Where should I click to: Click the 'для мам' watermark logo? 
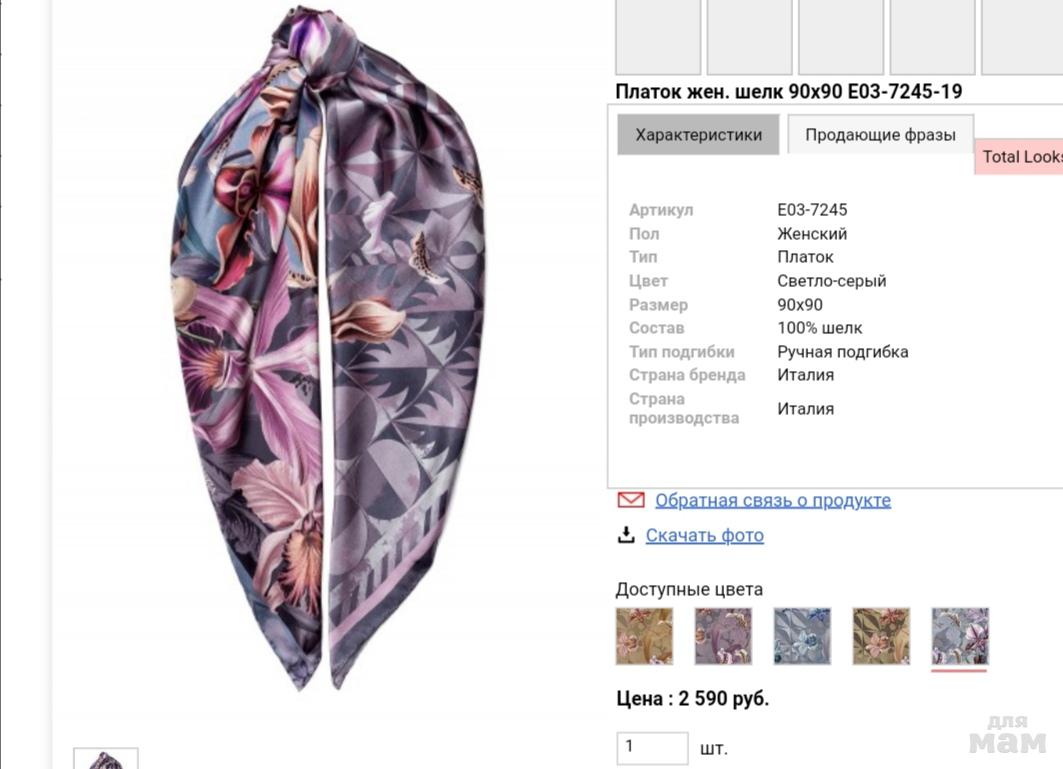(x=1007, y=735)
